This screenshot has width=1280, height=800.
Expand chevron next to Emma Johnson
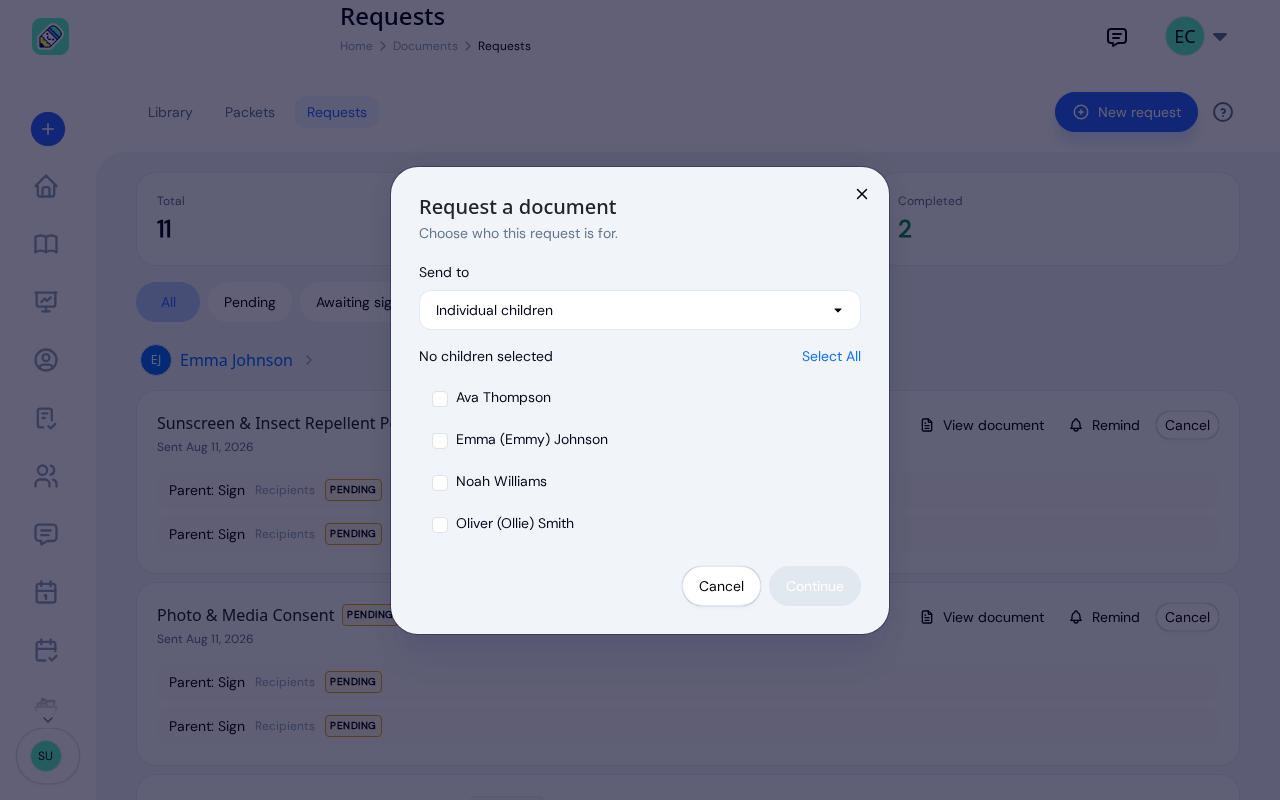point(309,360)
